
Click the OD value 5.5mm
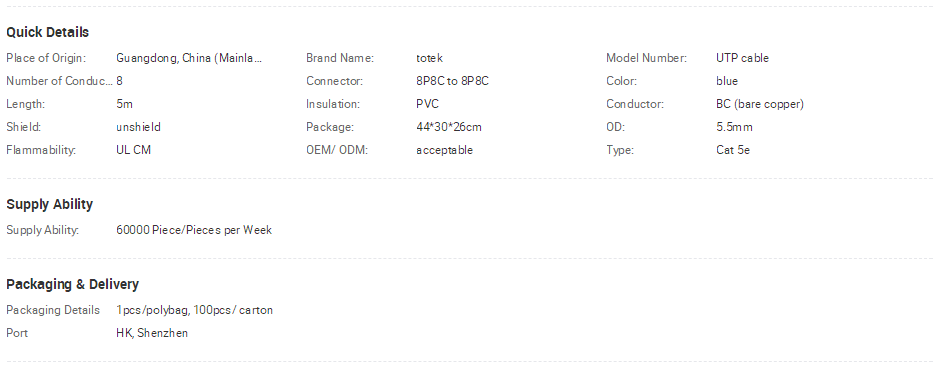(734, 127)
